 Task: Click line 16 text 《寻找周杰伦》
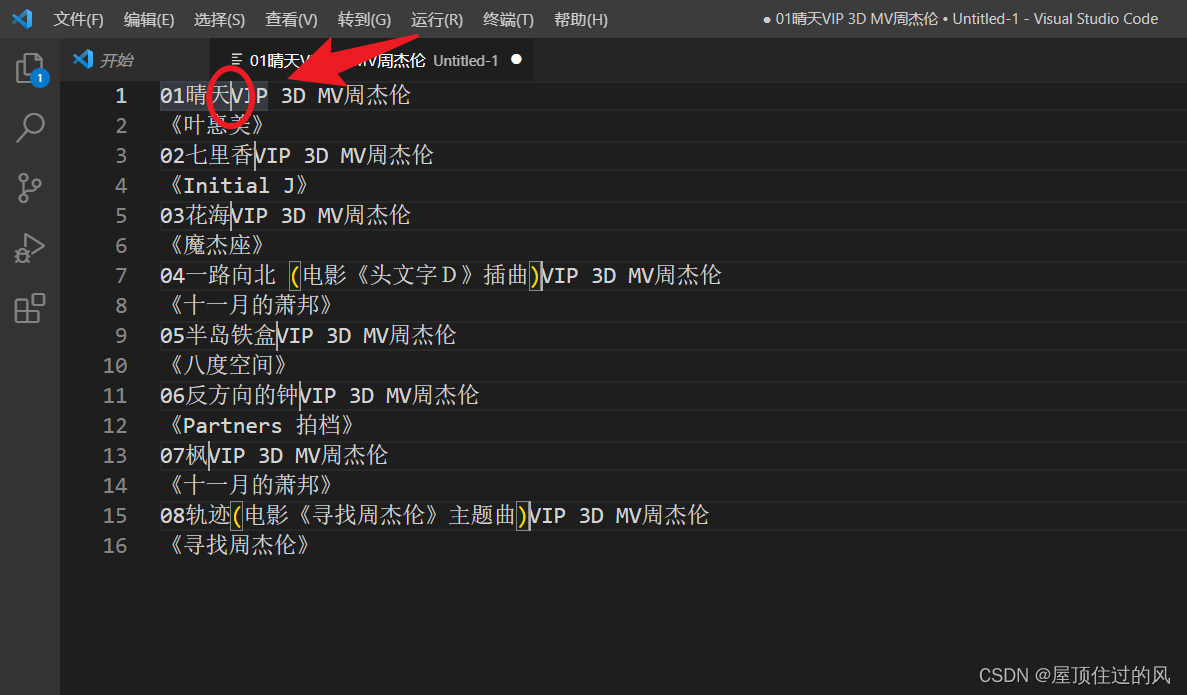(238, 545)
